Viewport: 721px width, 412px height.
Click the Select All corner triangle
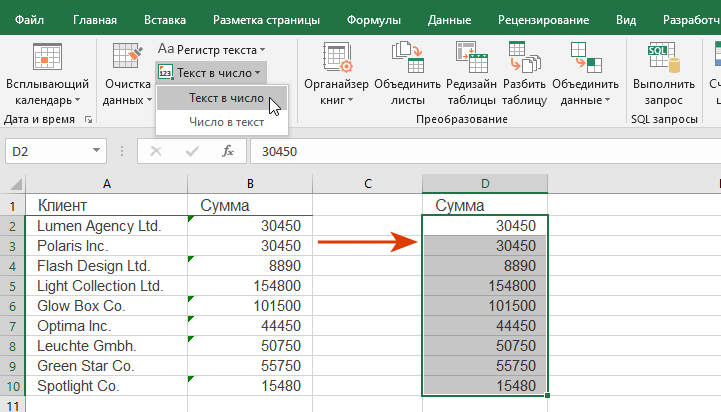[16, 184]
